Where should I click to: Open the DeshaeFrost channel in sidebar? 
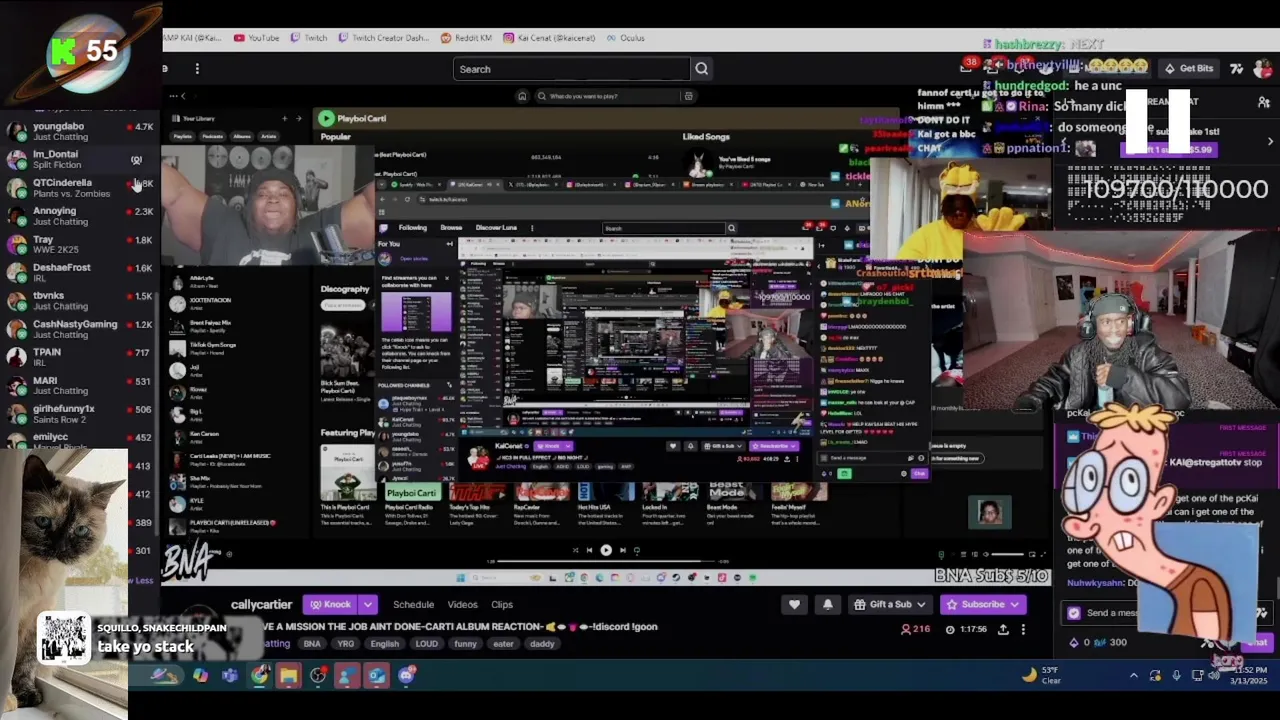pyautogui.click(x=80, y=272)
